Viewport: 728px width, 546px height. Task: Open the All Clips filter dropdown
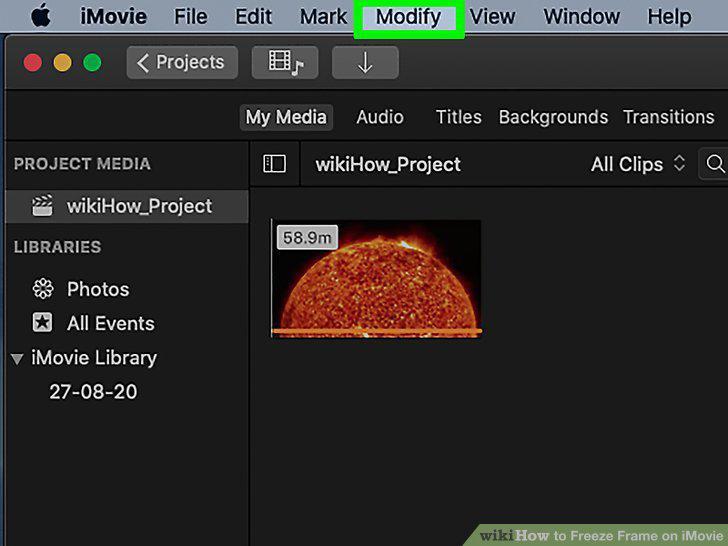pyautogui.click(x=638, y=164)
